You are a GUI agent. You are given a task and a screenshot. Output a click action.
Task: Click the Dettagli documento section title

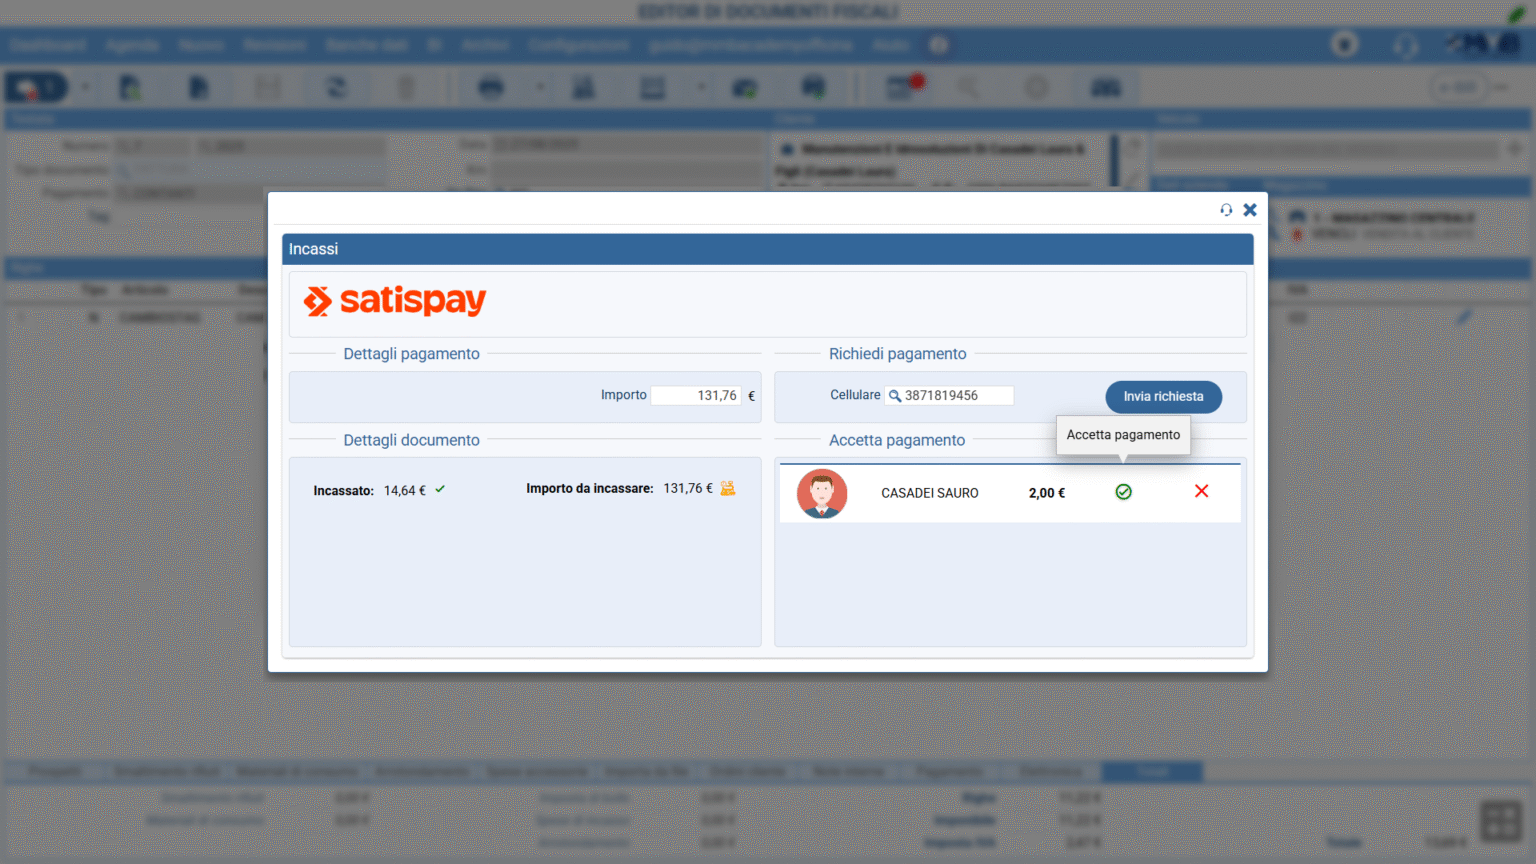411,440
